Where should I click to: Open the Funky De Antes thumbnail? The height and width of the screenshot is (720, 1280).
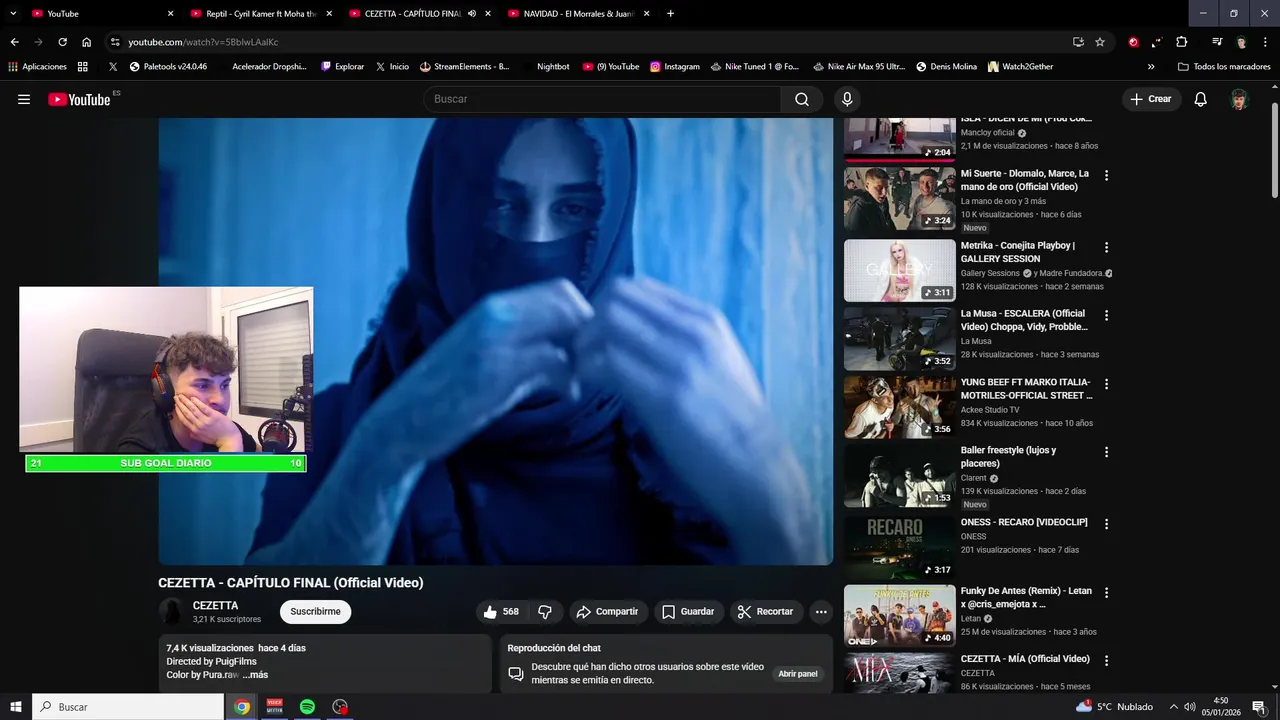click(x=900, y=615)
